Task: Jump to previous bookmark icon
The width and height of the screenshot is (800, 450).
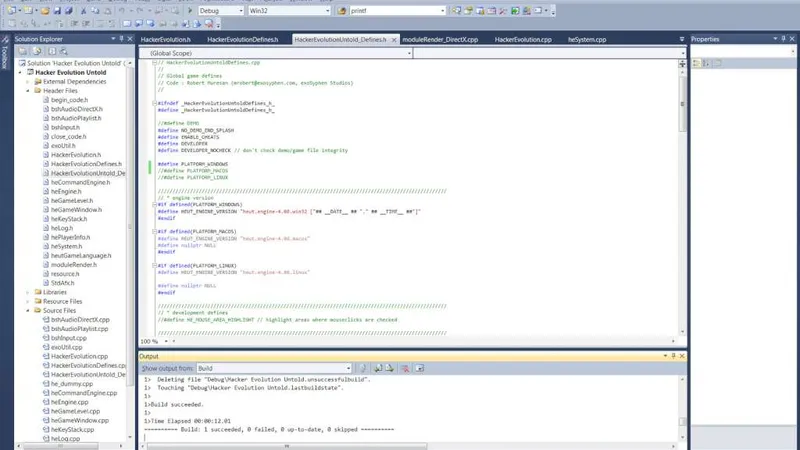Action: point(139,23)
